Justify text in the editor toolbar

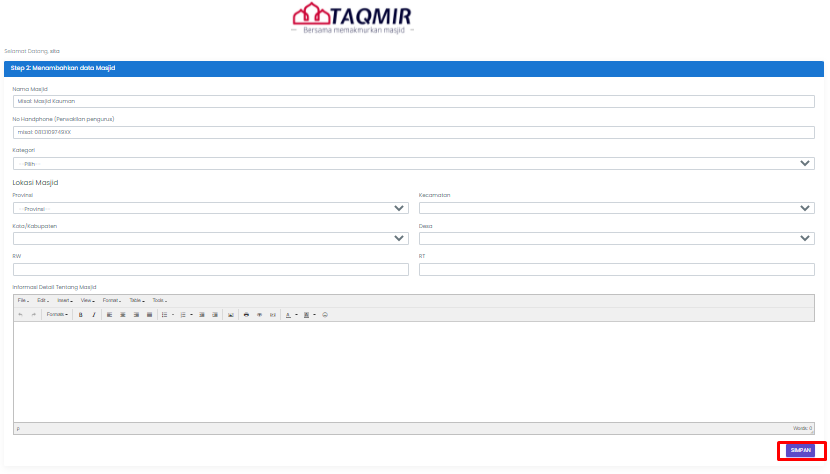[x=149, y=314]
